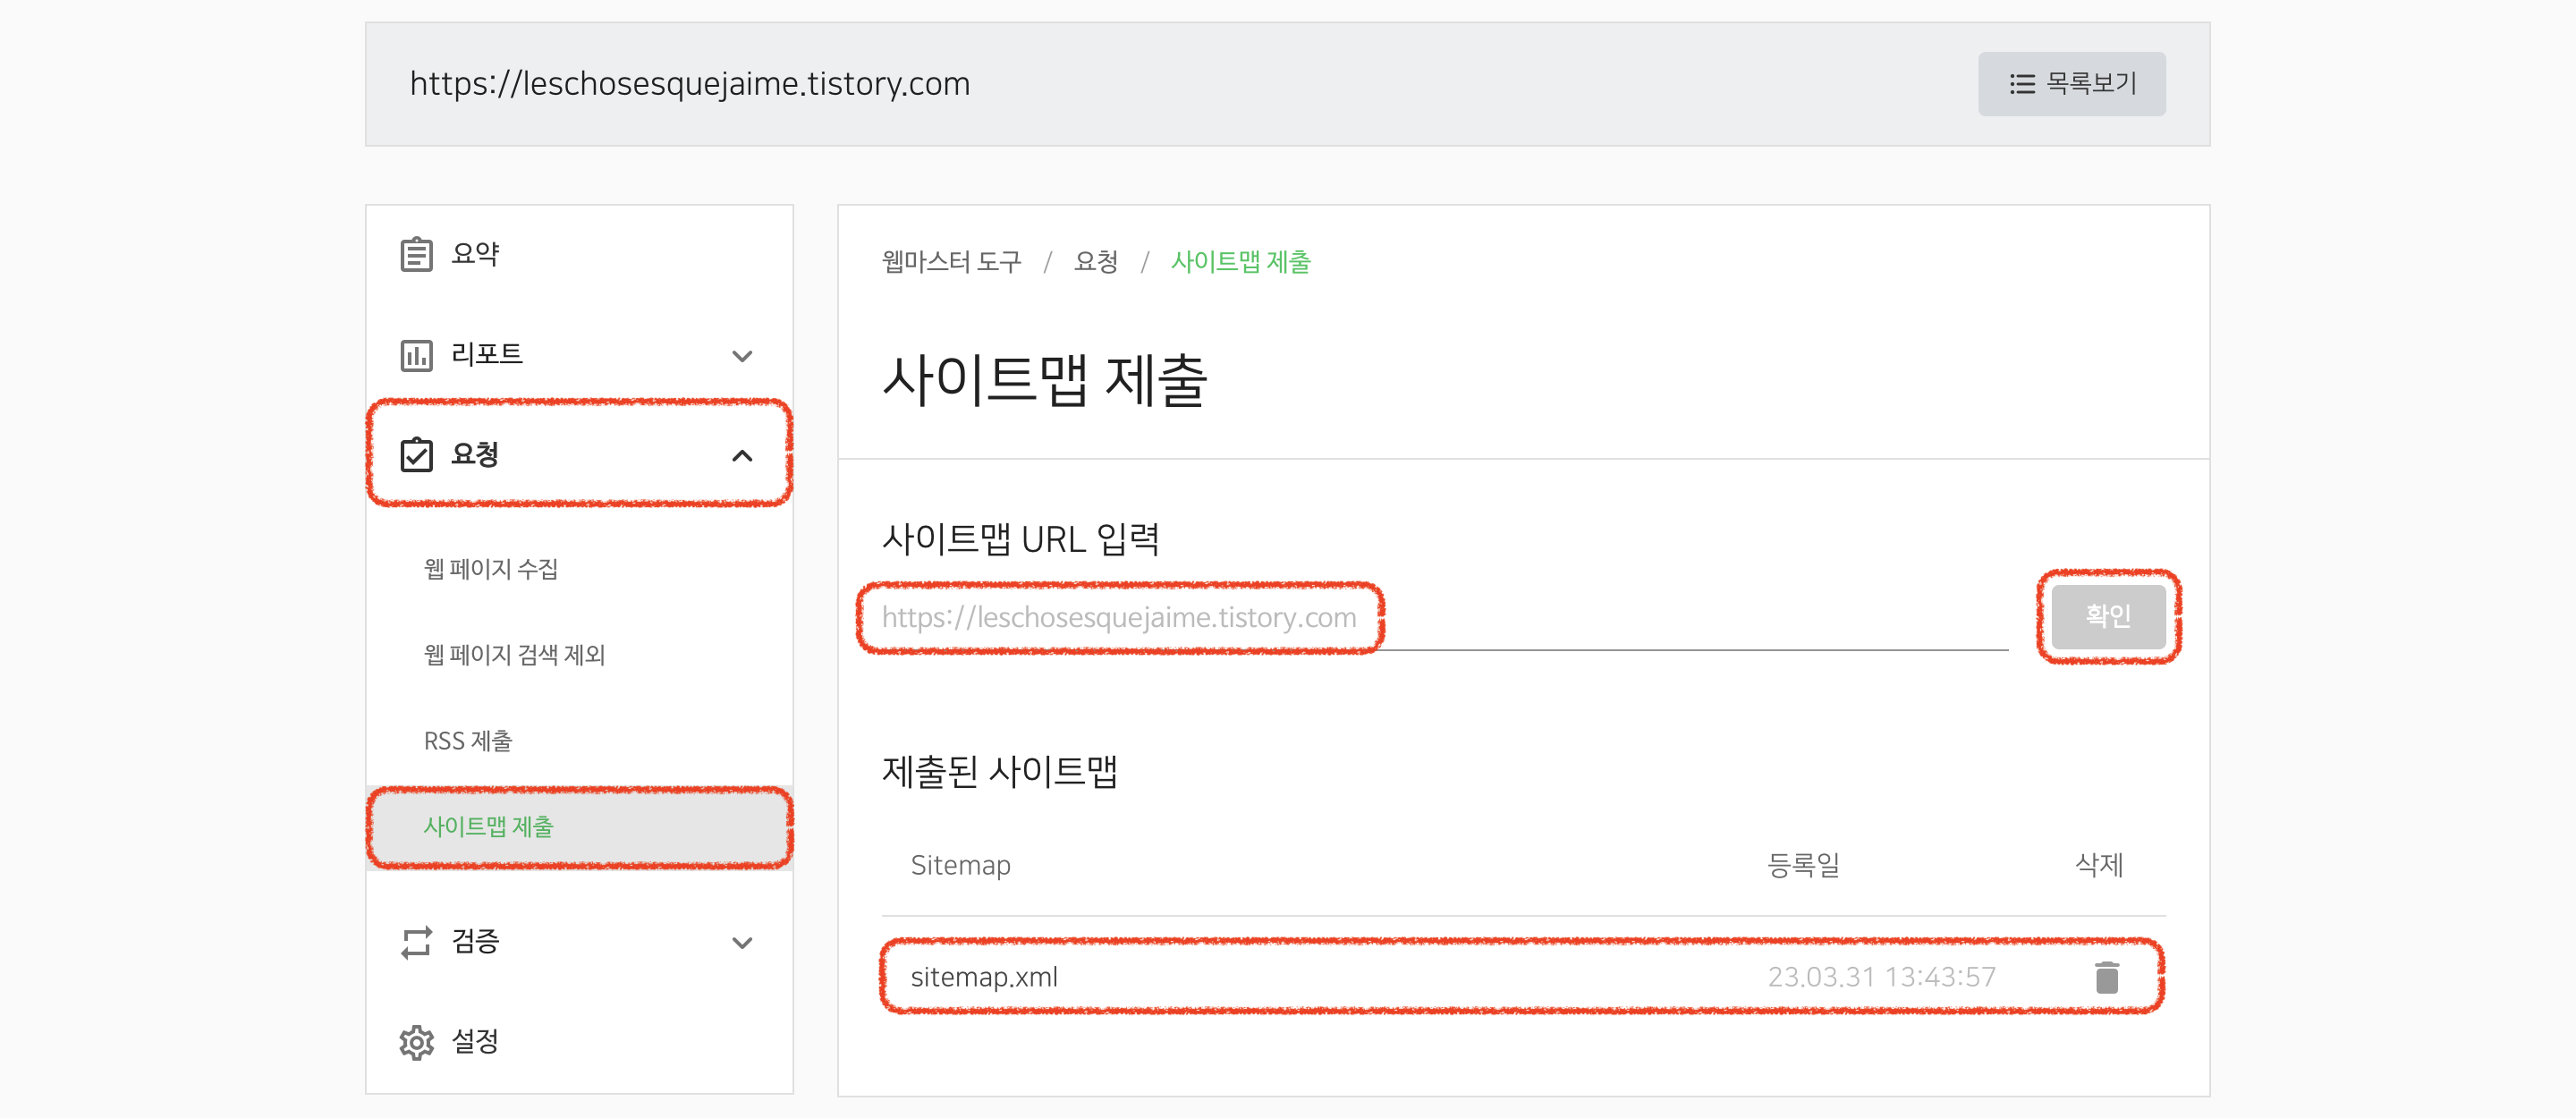The height and width of the screenshot is (1118, 2576).
Task: Click the 등록일 column header
Action: point(1803,865)
